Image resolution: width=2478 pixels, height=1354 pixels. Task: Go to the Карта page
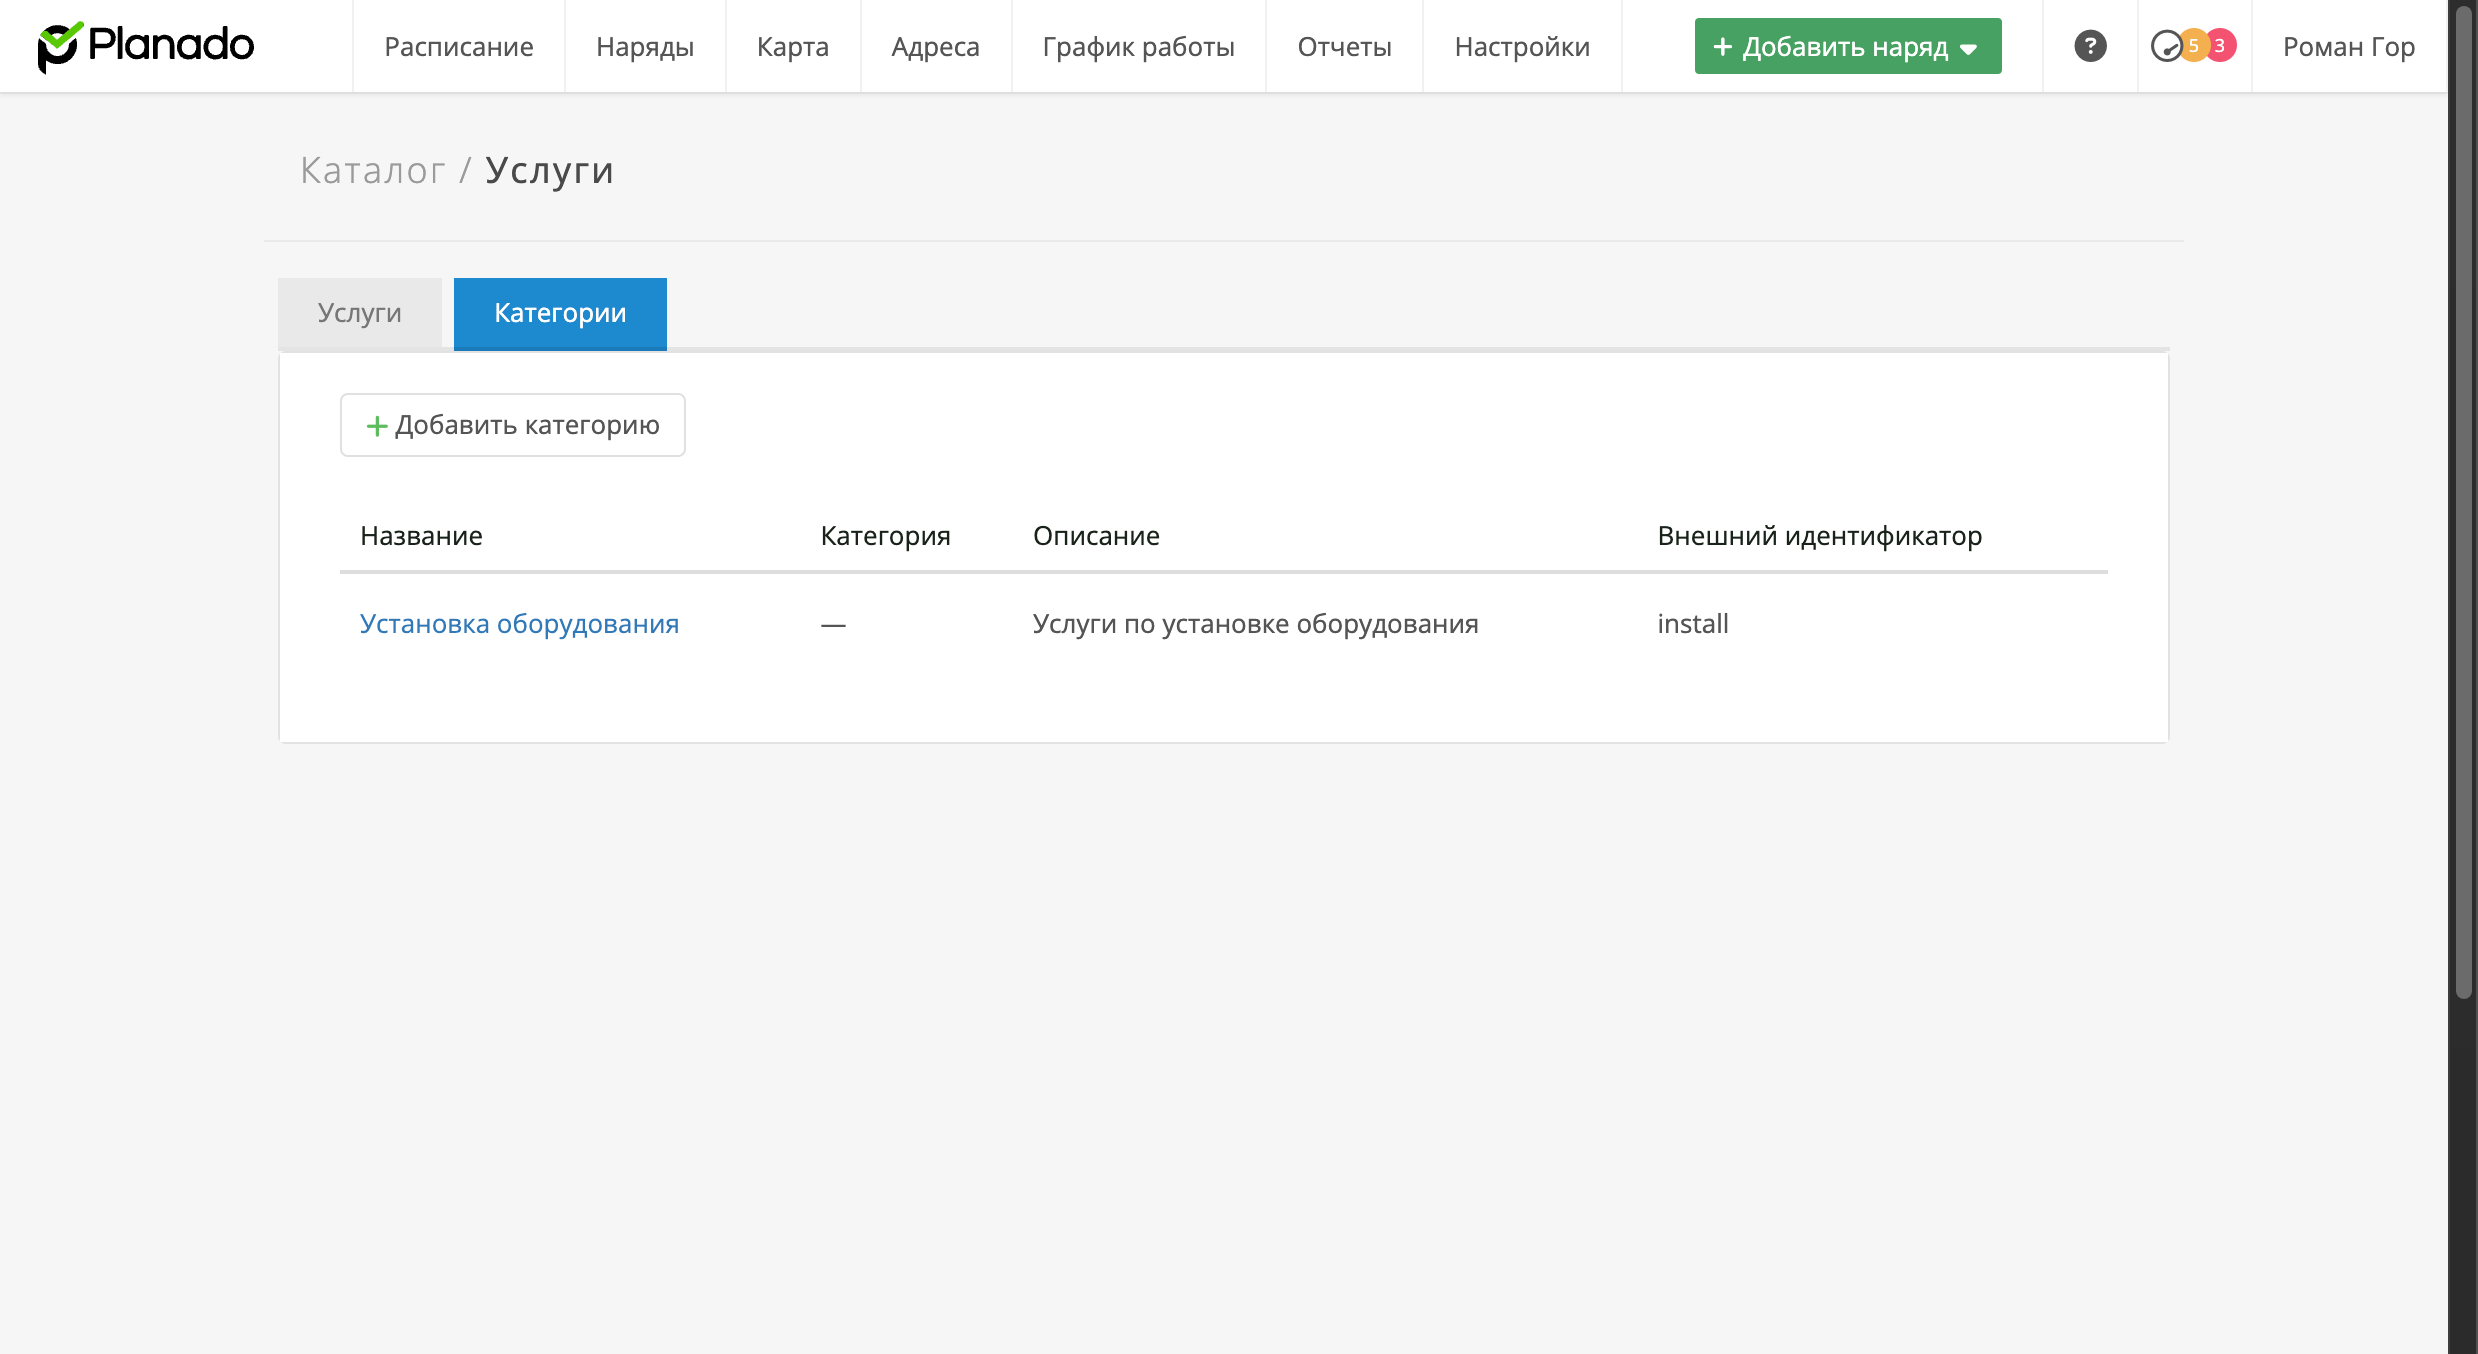pos(793,46)
